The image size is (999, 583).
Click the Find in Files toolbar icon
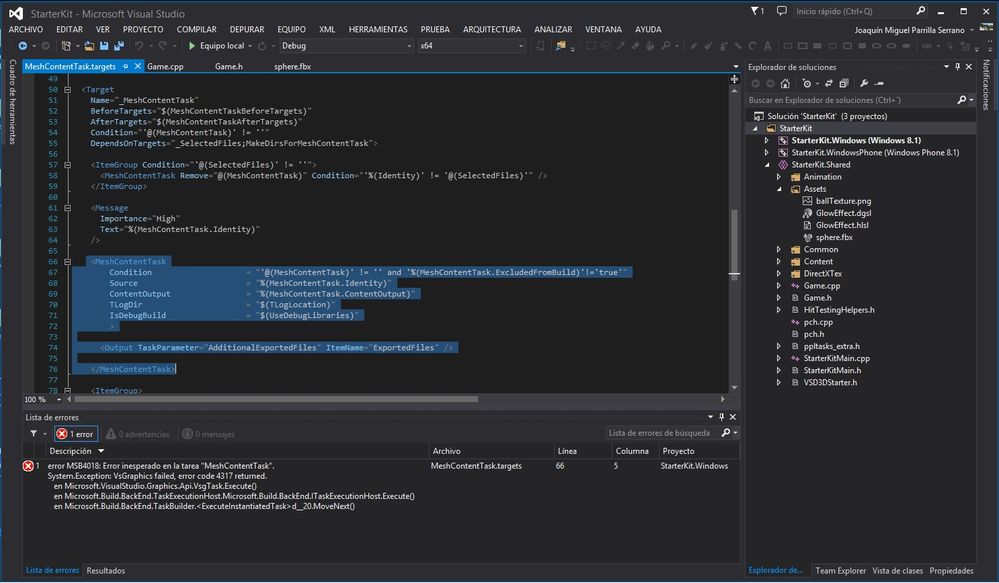tap(560, 46)
